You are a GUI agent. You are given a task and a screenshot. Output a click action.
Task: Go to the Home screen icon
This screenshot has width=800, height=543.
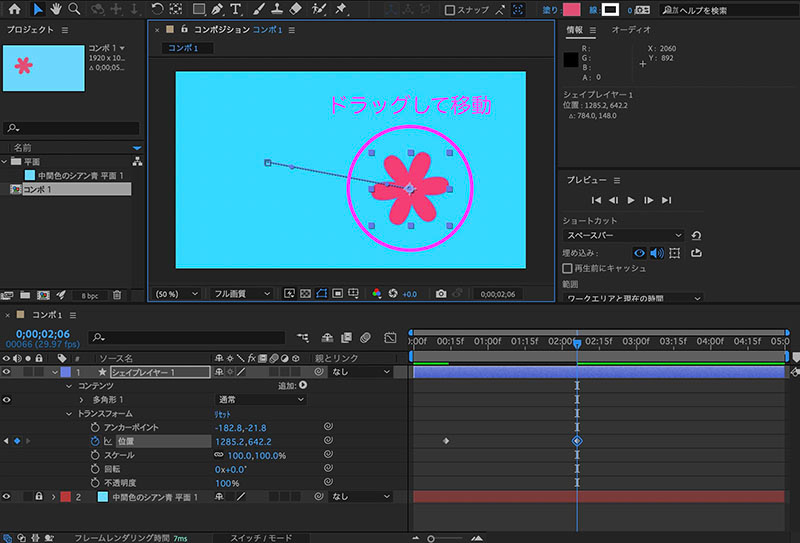click(x=15, y=9)
